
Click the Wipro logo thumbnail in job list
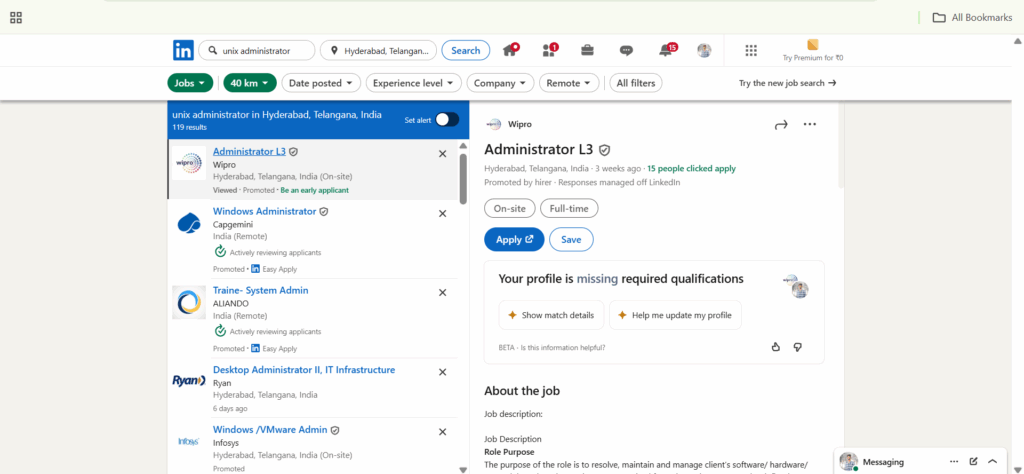pyautogui.click(x=189, y=163)
